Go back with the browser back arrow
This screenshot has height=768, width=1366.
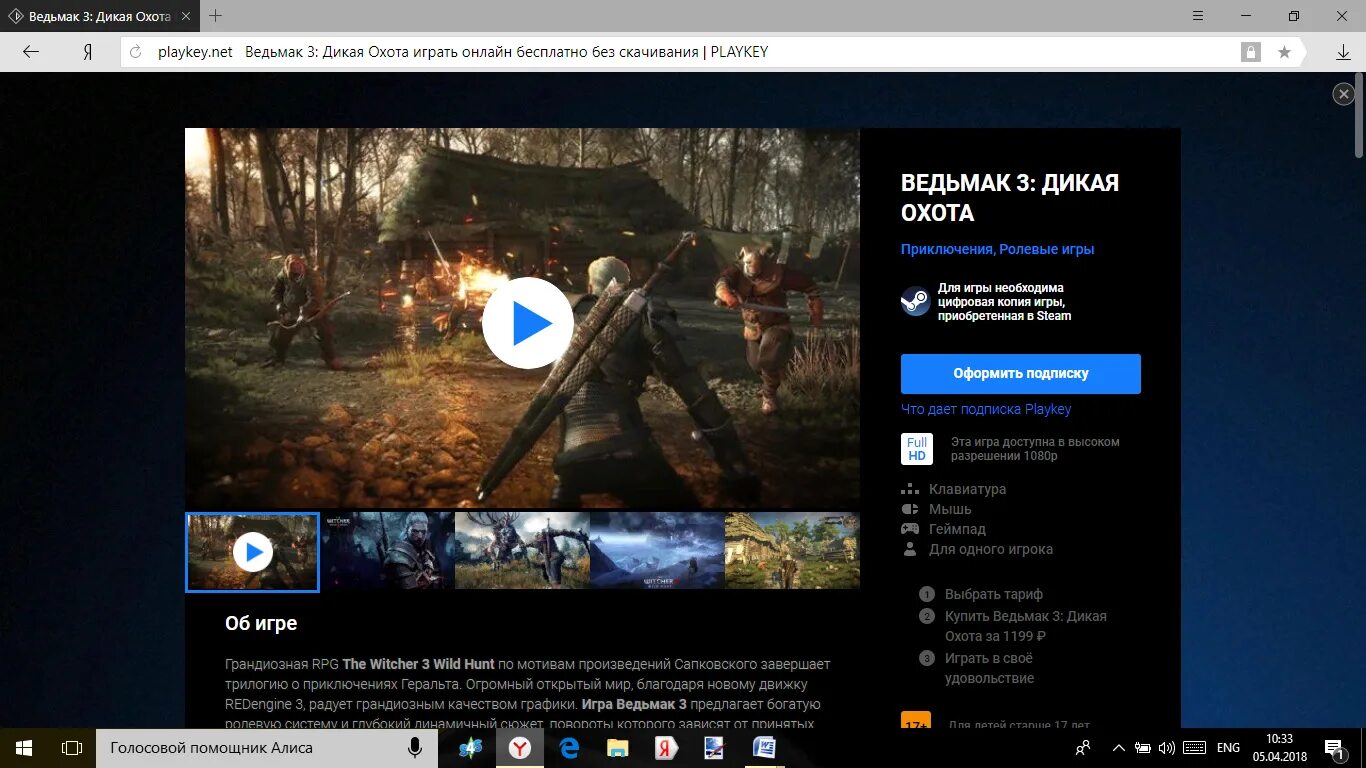point(31,52)
